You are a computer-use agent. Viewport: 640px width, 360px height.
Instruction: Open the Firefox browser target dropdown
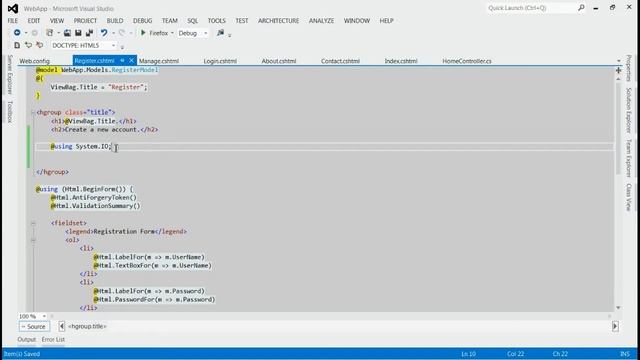[x=172, y=33]
